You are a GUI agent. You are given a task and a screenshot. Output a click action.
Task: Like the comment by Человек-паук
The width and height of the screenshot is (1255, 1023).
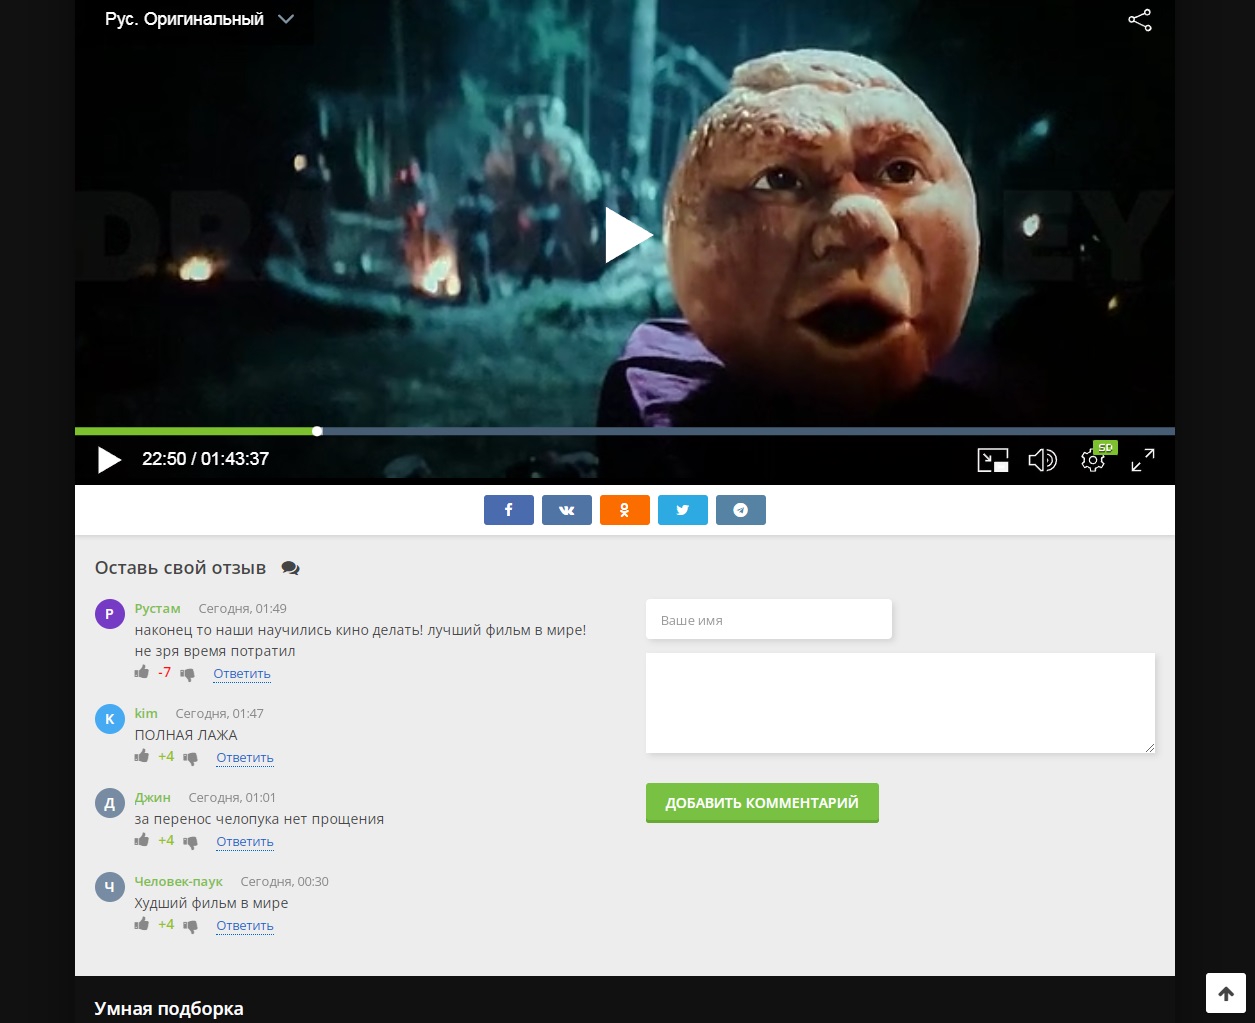[142, 924]
